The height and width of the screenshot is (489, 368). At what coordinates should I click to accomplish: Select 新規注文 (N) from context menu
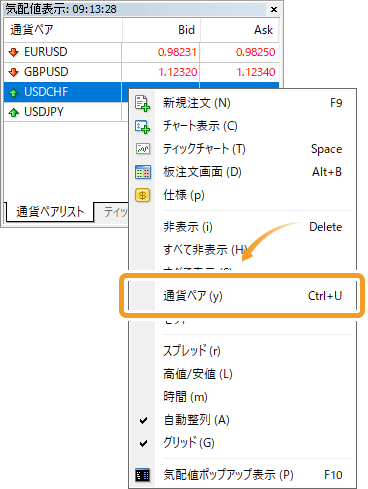[242, 103]
